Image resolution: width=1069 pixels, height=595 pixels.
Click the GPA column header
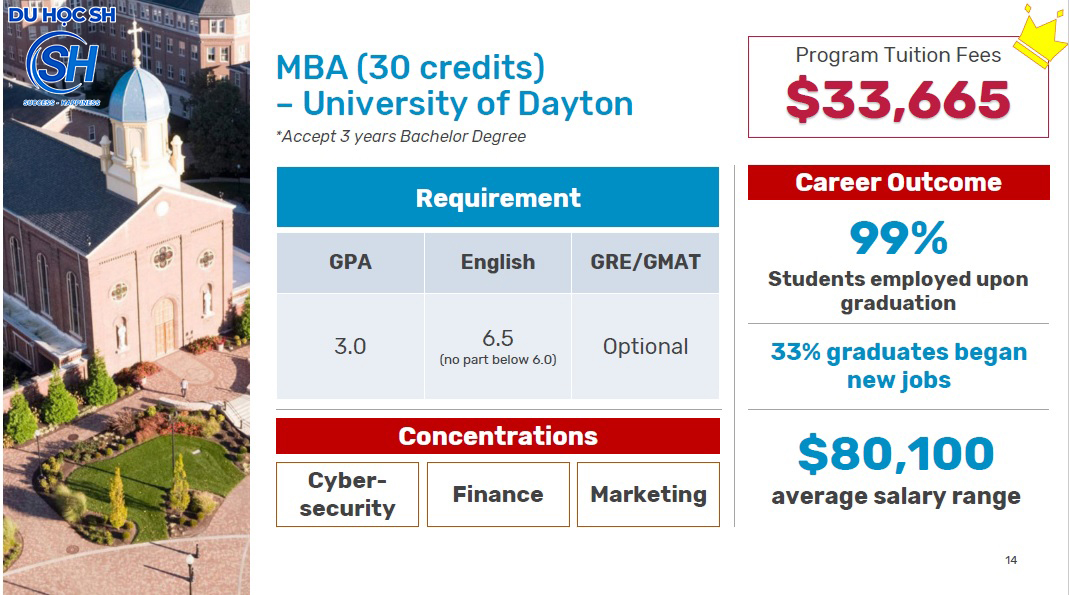coord(350,262)
